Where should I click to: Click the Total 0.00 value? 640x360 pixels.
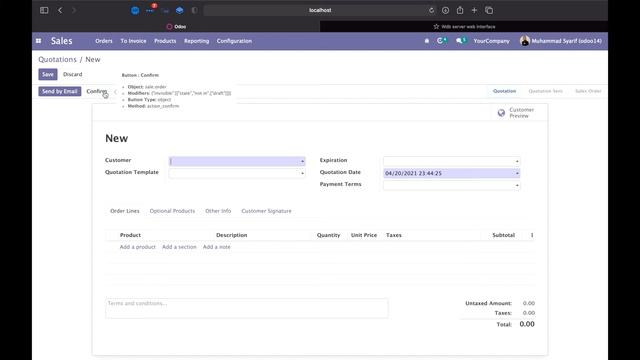tap(527, 324)
